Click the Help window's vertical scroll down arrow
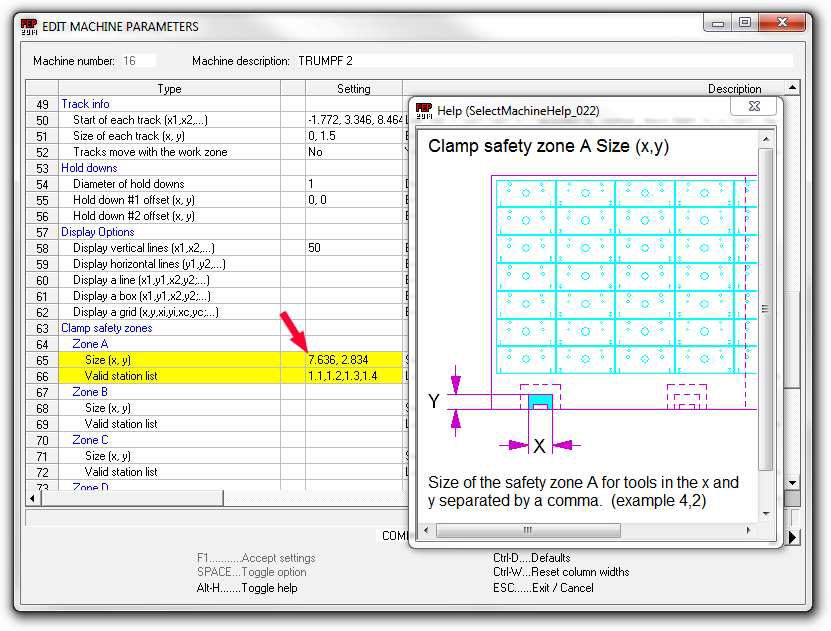831x631 pixels. [x=766, y=514]
